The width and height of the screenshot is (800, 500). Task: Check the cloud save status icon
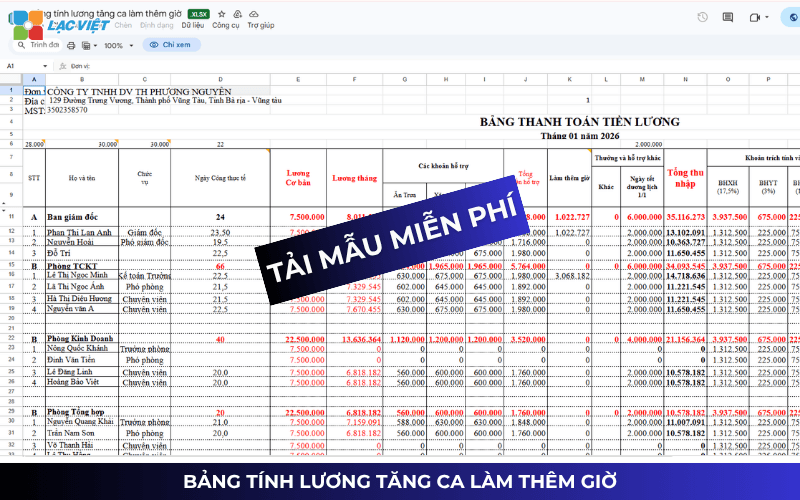(254, 14)
